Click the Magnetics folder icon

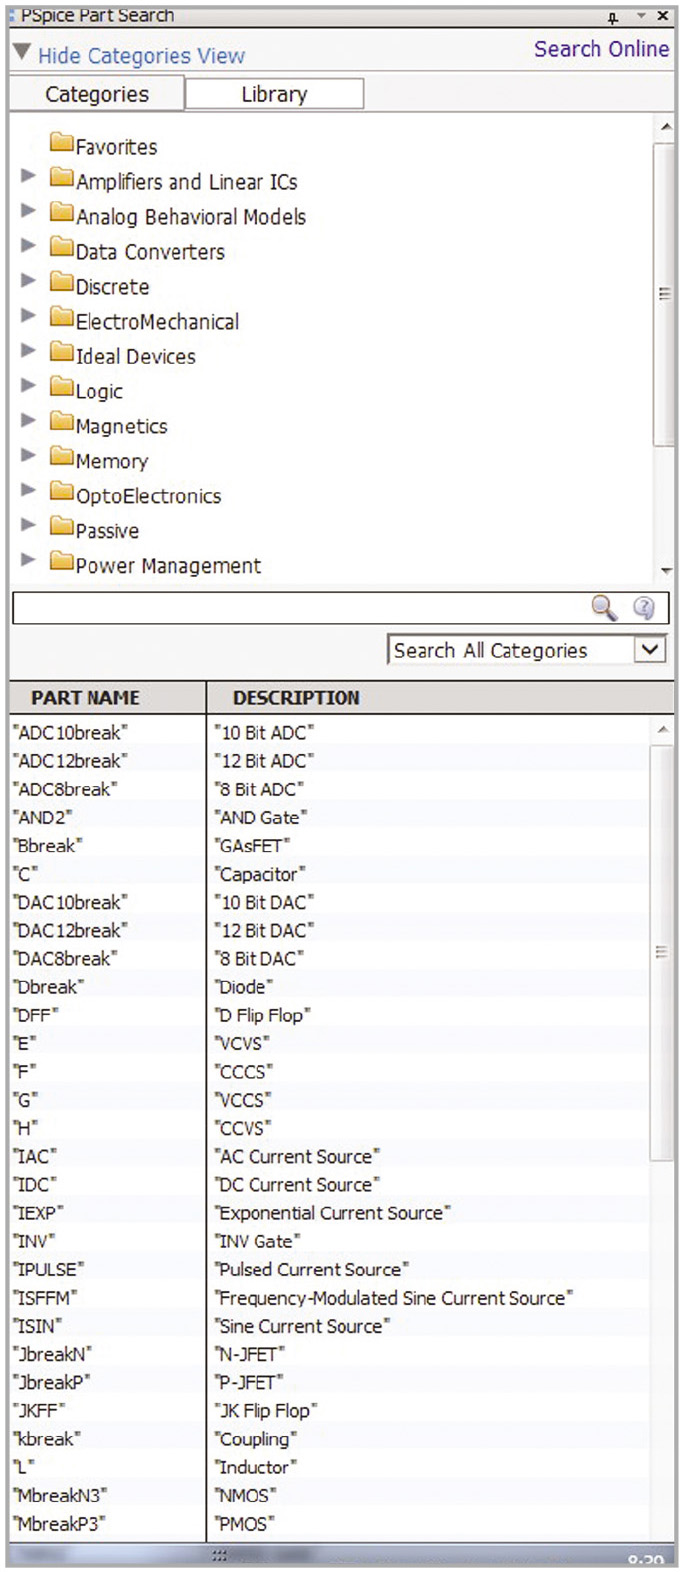[x=62, y=422]
